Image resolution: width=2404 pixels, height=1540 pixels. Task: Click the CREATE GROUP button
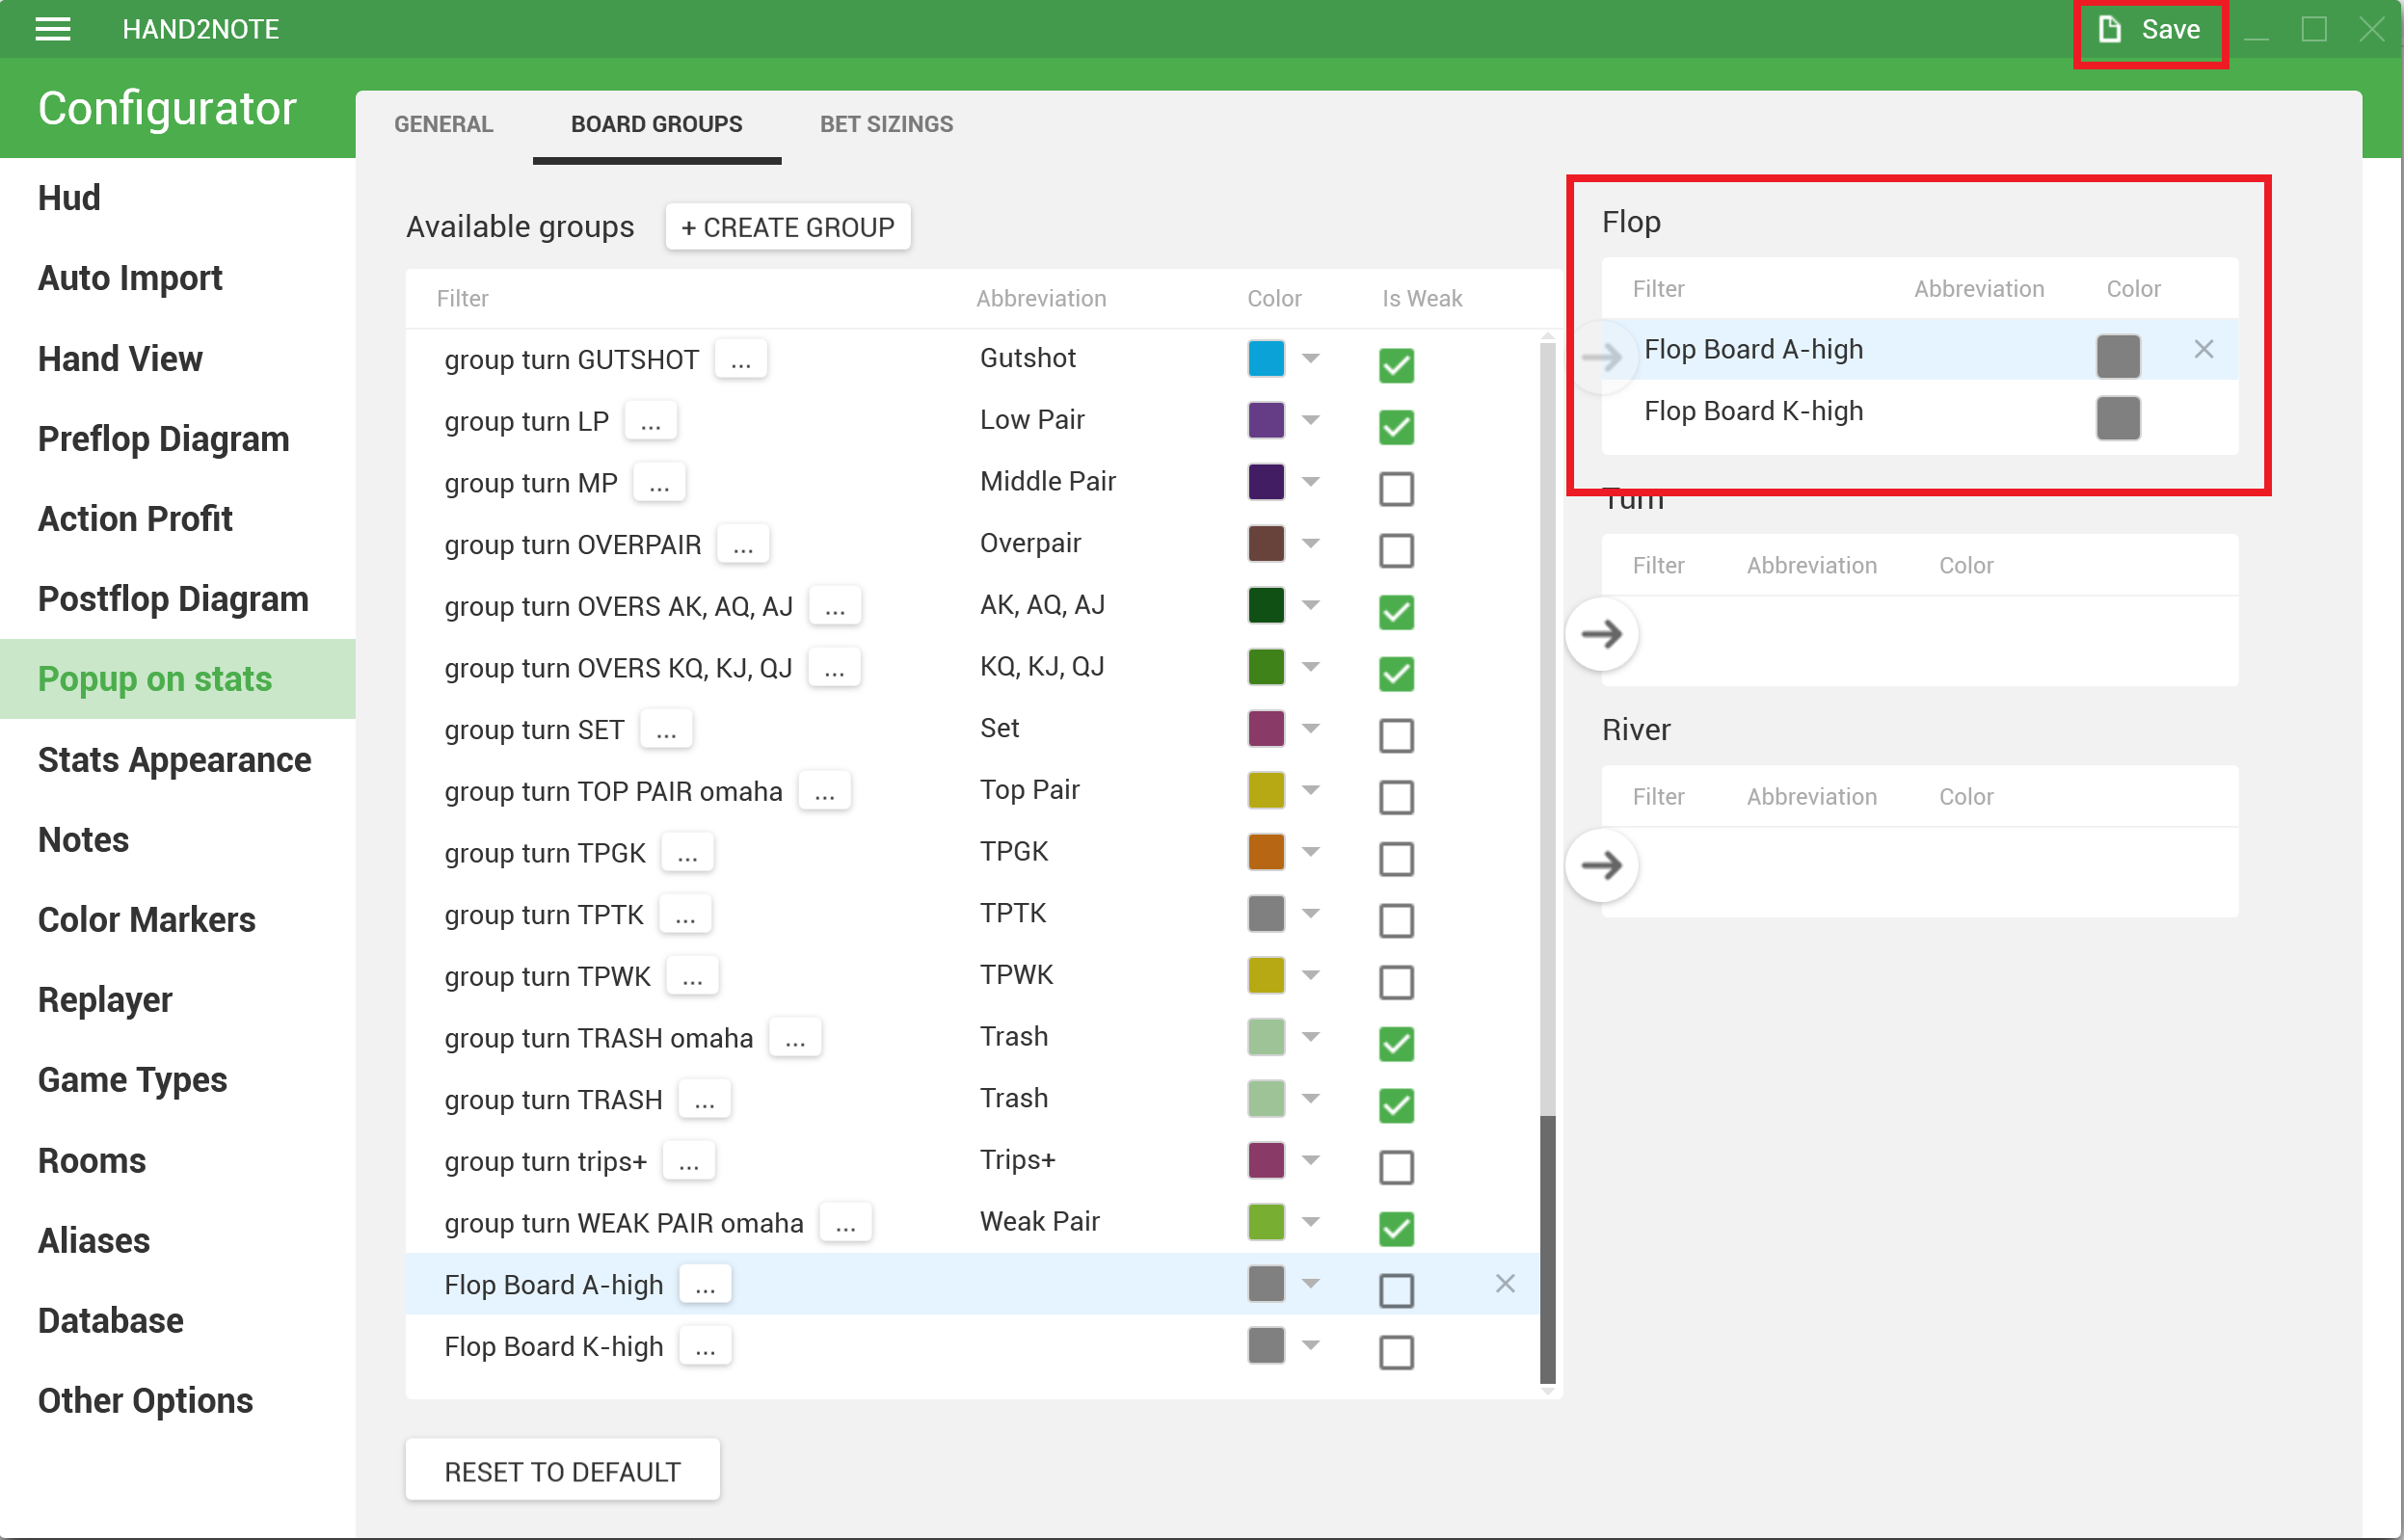pyautogui.click(x=785, y=226)
